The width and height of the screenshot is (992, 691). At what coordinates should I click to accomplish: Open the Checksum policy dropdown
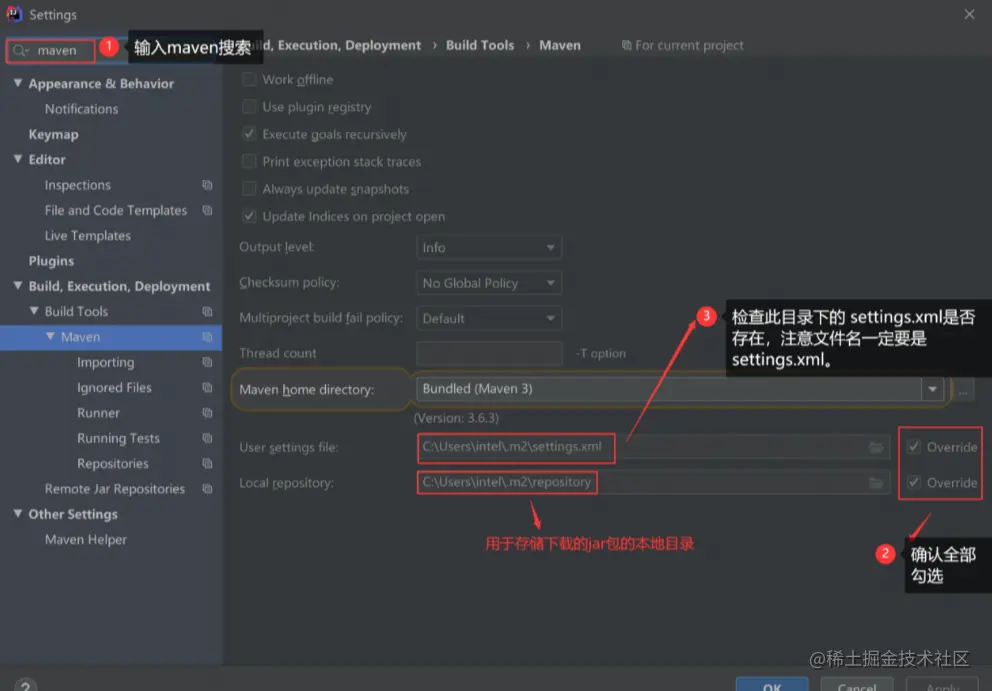pyautogui.click(x=489, y=283)
